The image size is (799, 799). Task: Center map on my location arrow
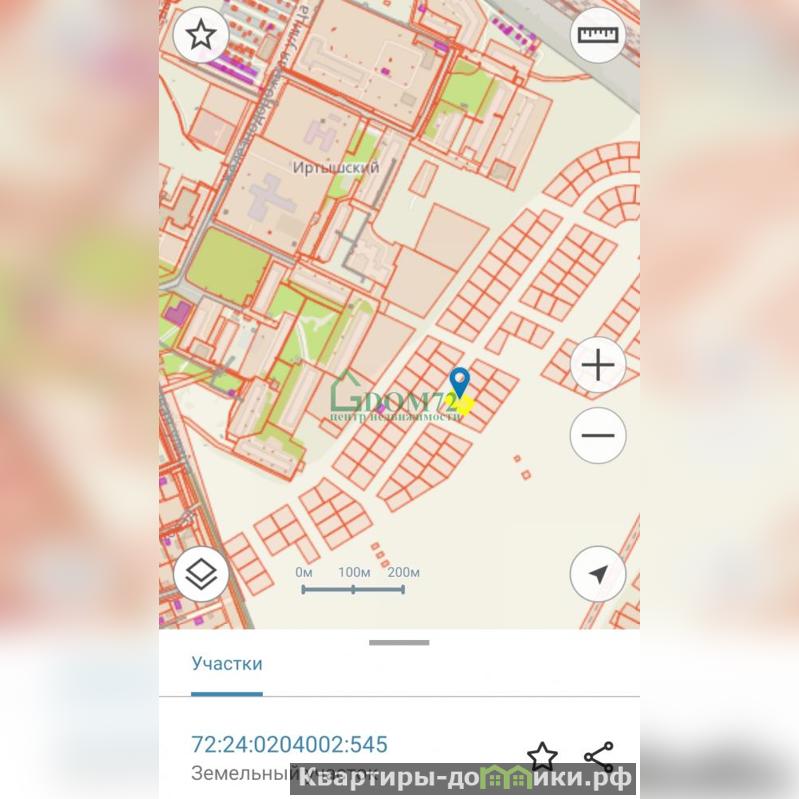pos(598,574)
